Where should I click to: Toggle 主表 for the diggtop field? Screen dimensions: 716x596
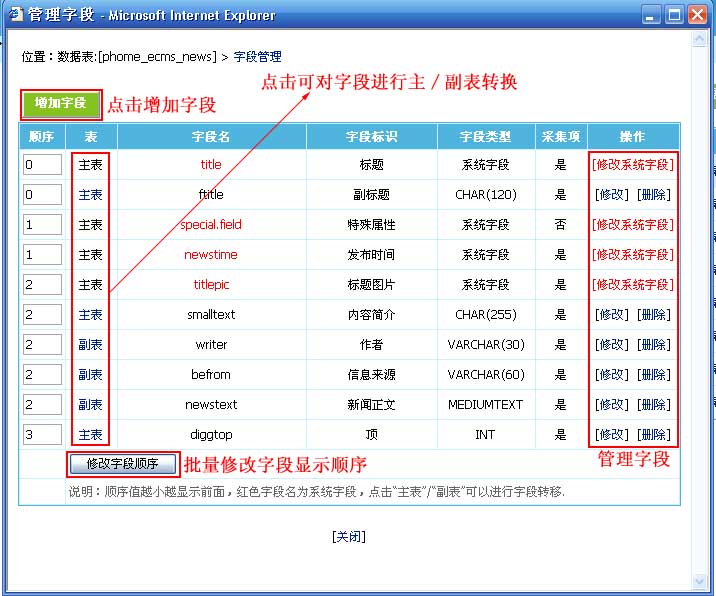tap(91, 435)
